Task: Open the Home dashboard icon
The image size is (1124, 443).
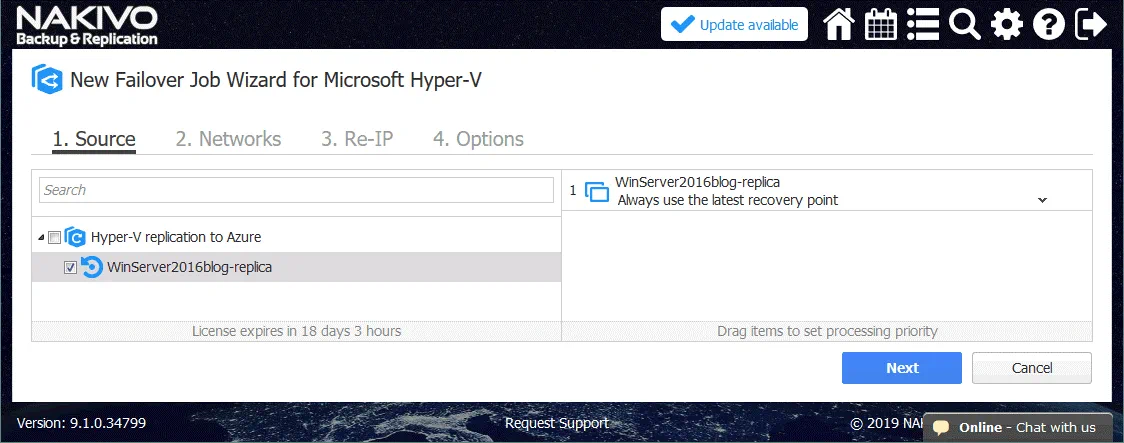Action: pyautogui.click(x=838, y=25)
